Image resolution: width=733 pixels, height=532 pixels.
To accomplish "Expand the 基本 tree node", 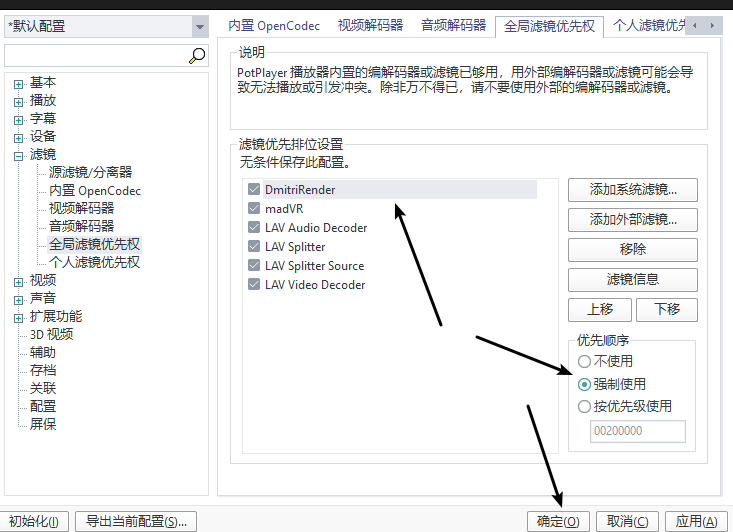I will 18,84.
